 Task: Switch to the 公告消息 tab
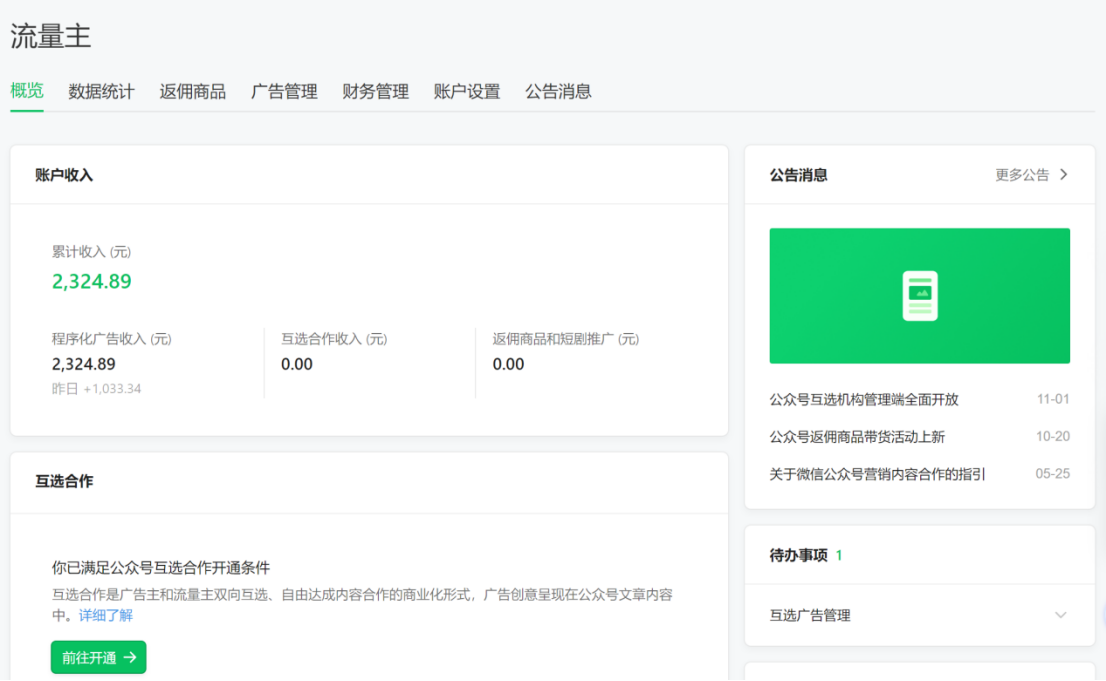click(x=558, y=91)
